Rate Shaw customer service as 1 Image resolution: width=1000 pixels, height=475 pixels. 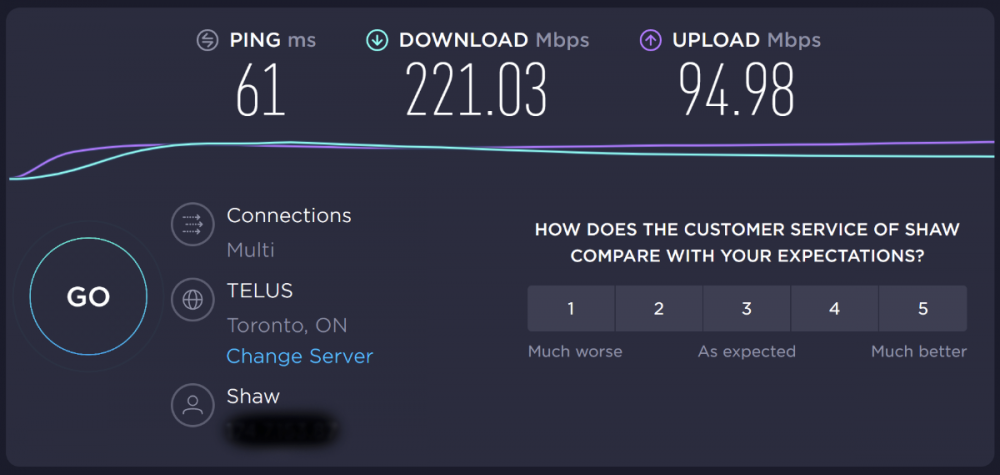pyautogui.click(x=571, y=308)
